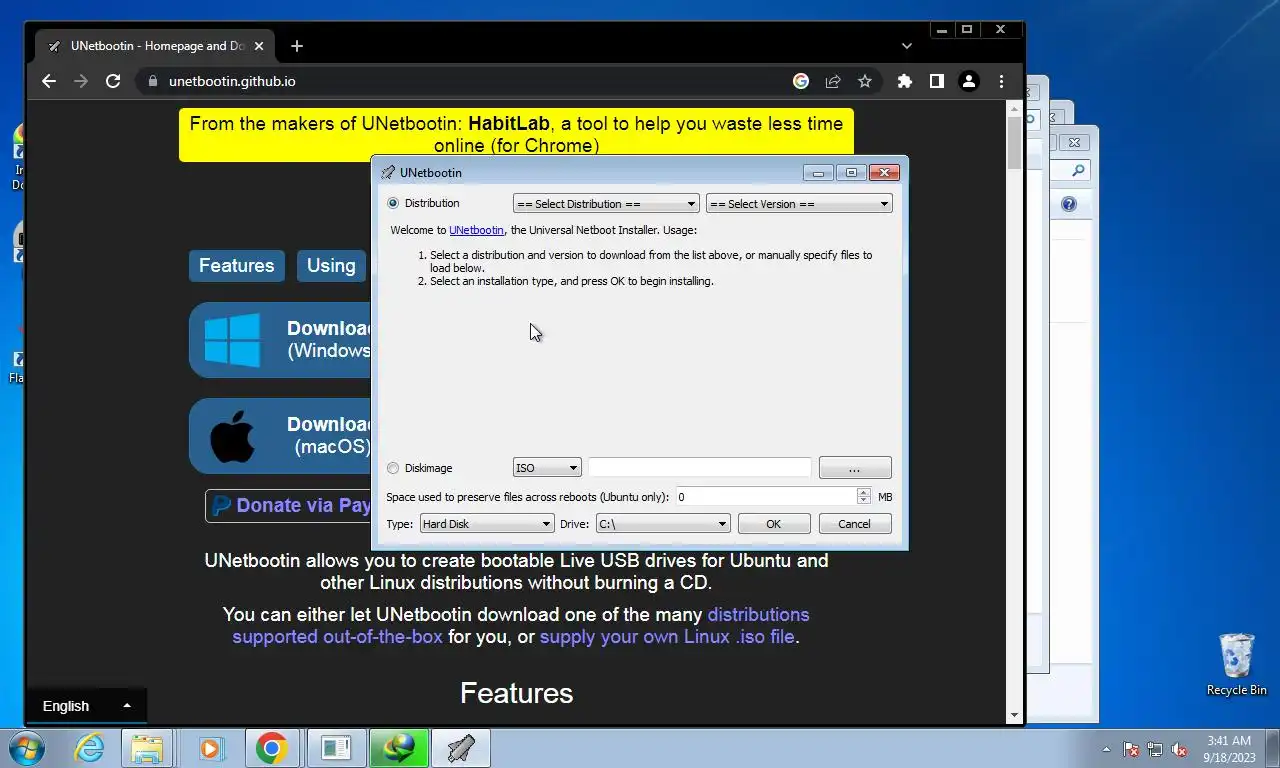Viewport: 1280px width, 768px height.
Task: Share this page via the share icon
Action: 833,81
